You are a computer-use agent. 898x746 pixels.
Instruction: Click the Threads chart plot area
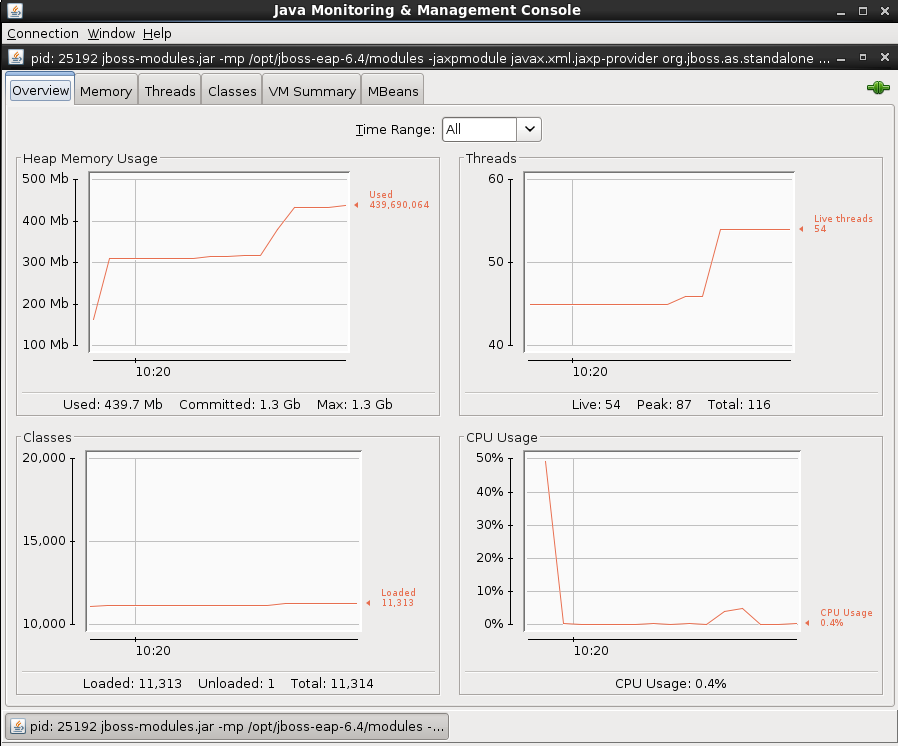[659, 262]
